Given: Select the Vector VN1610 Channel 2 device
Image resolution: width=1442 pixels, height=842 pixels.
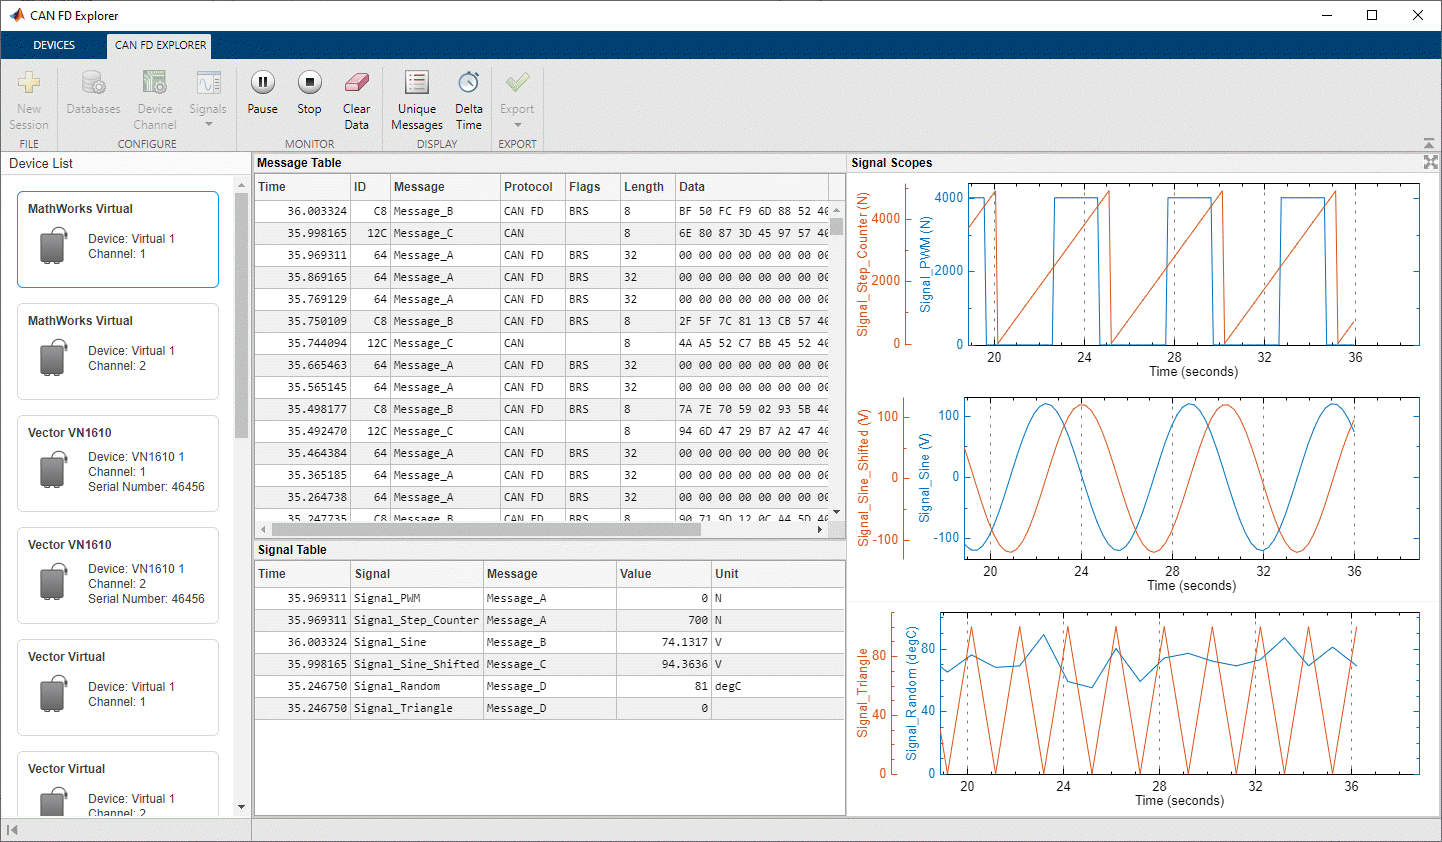Looking at the screenshot, I should [117, 575].
